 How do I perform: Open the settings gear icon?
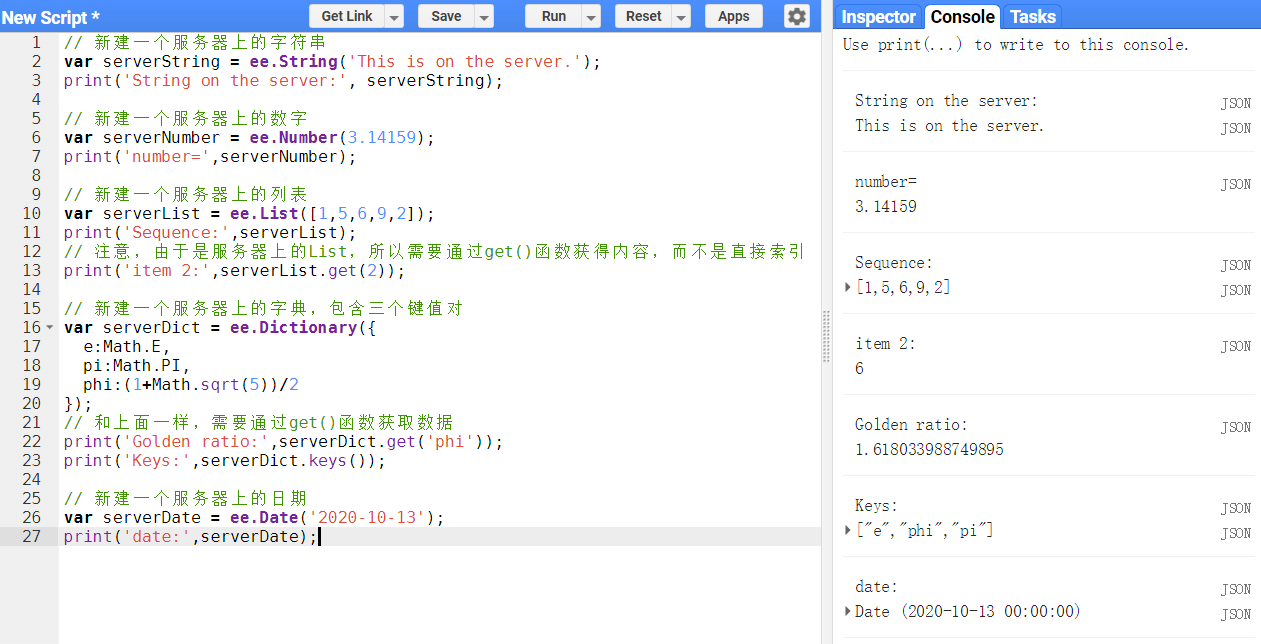coord(796,16)
